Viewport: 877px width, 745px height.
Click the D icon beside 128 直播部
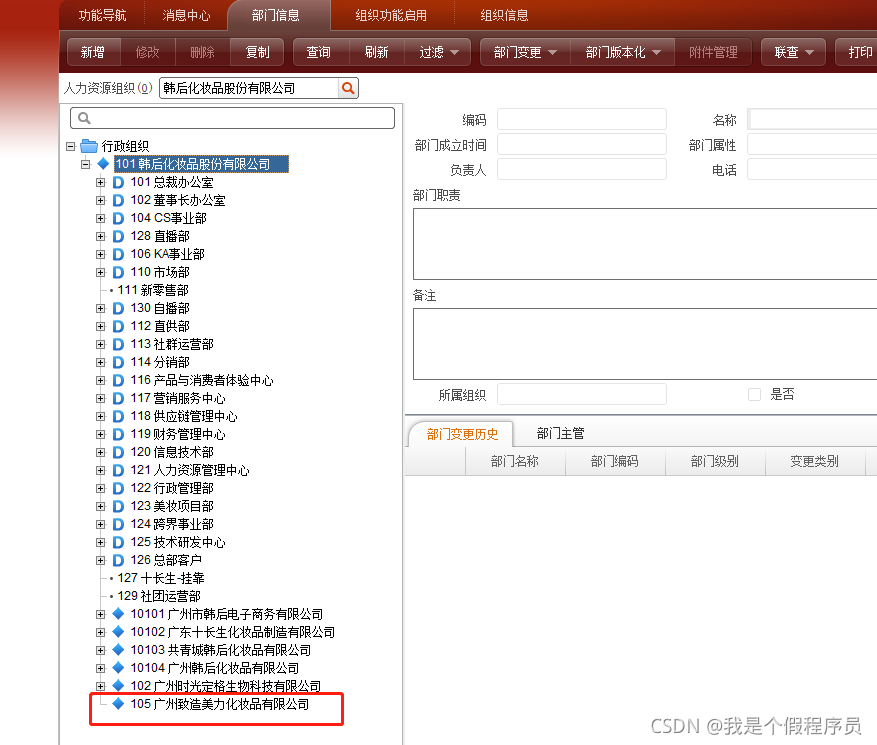tap(118, 236)
